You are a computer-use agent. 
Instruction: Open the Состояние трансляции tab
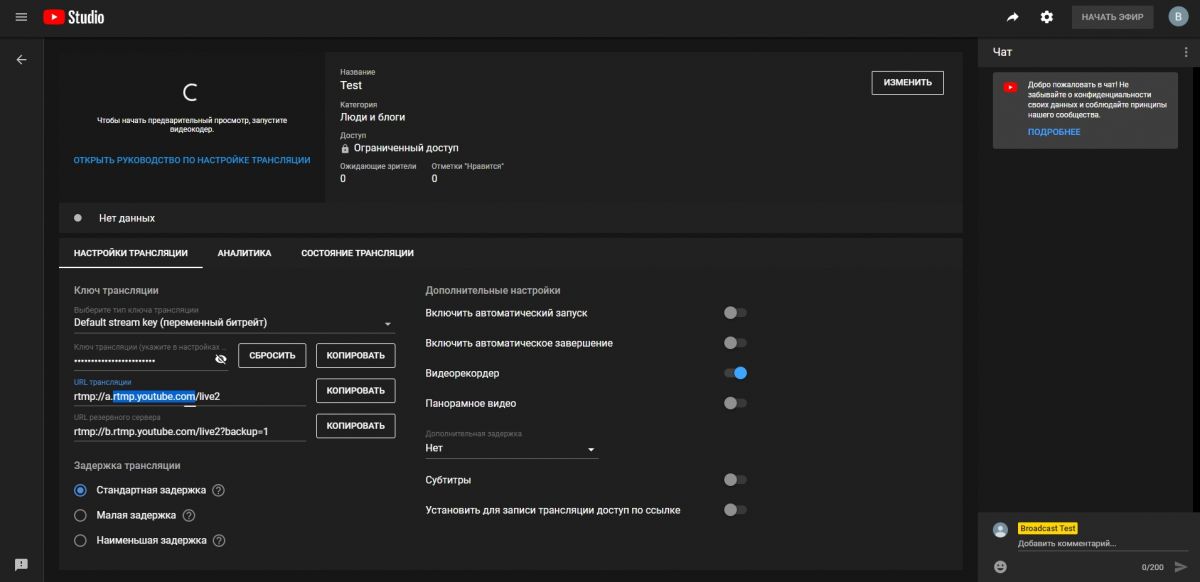pyautogui.click(x=357, y=253)
